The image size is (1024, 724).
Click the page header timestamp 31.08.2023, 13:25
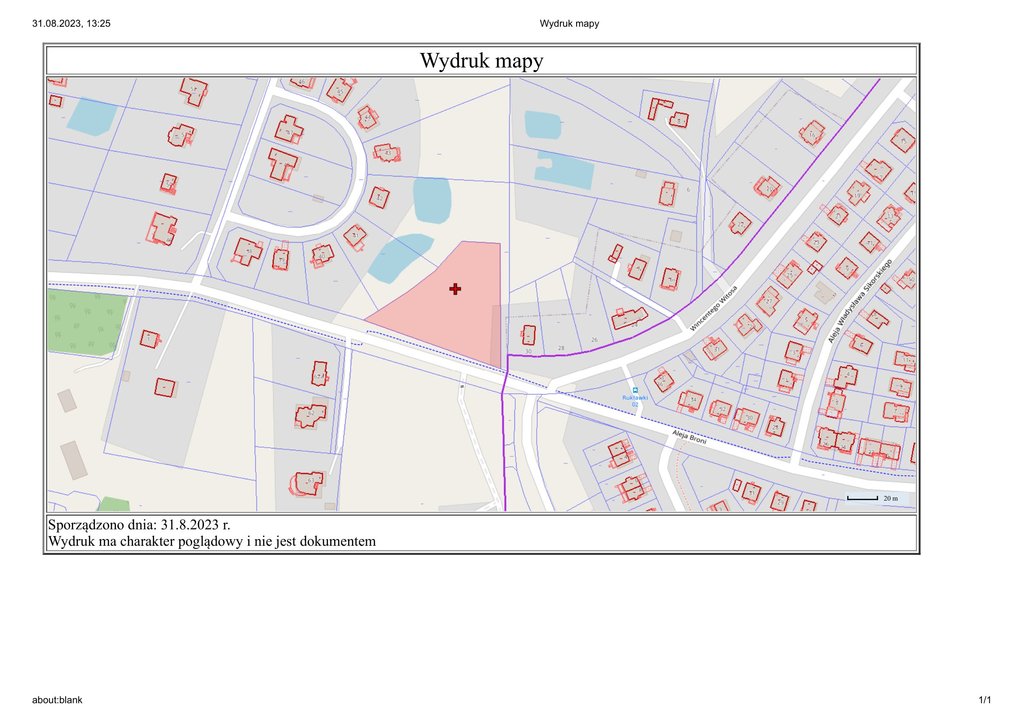71,23
